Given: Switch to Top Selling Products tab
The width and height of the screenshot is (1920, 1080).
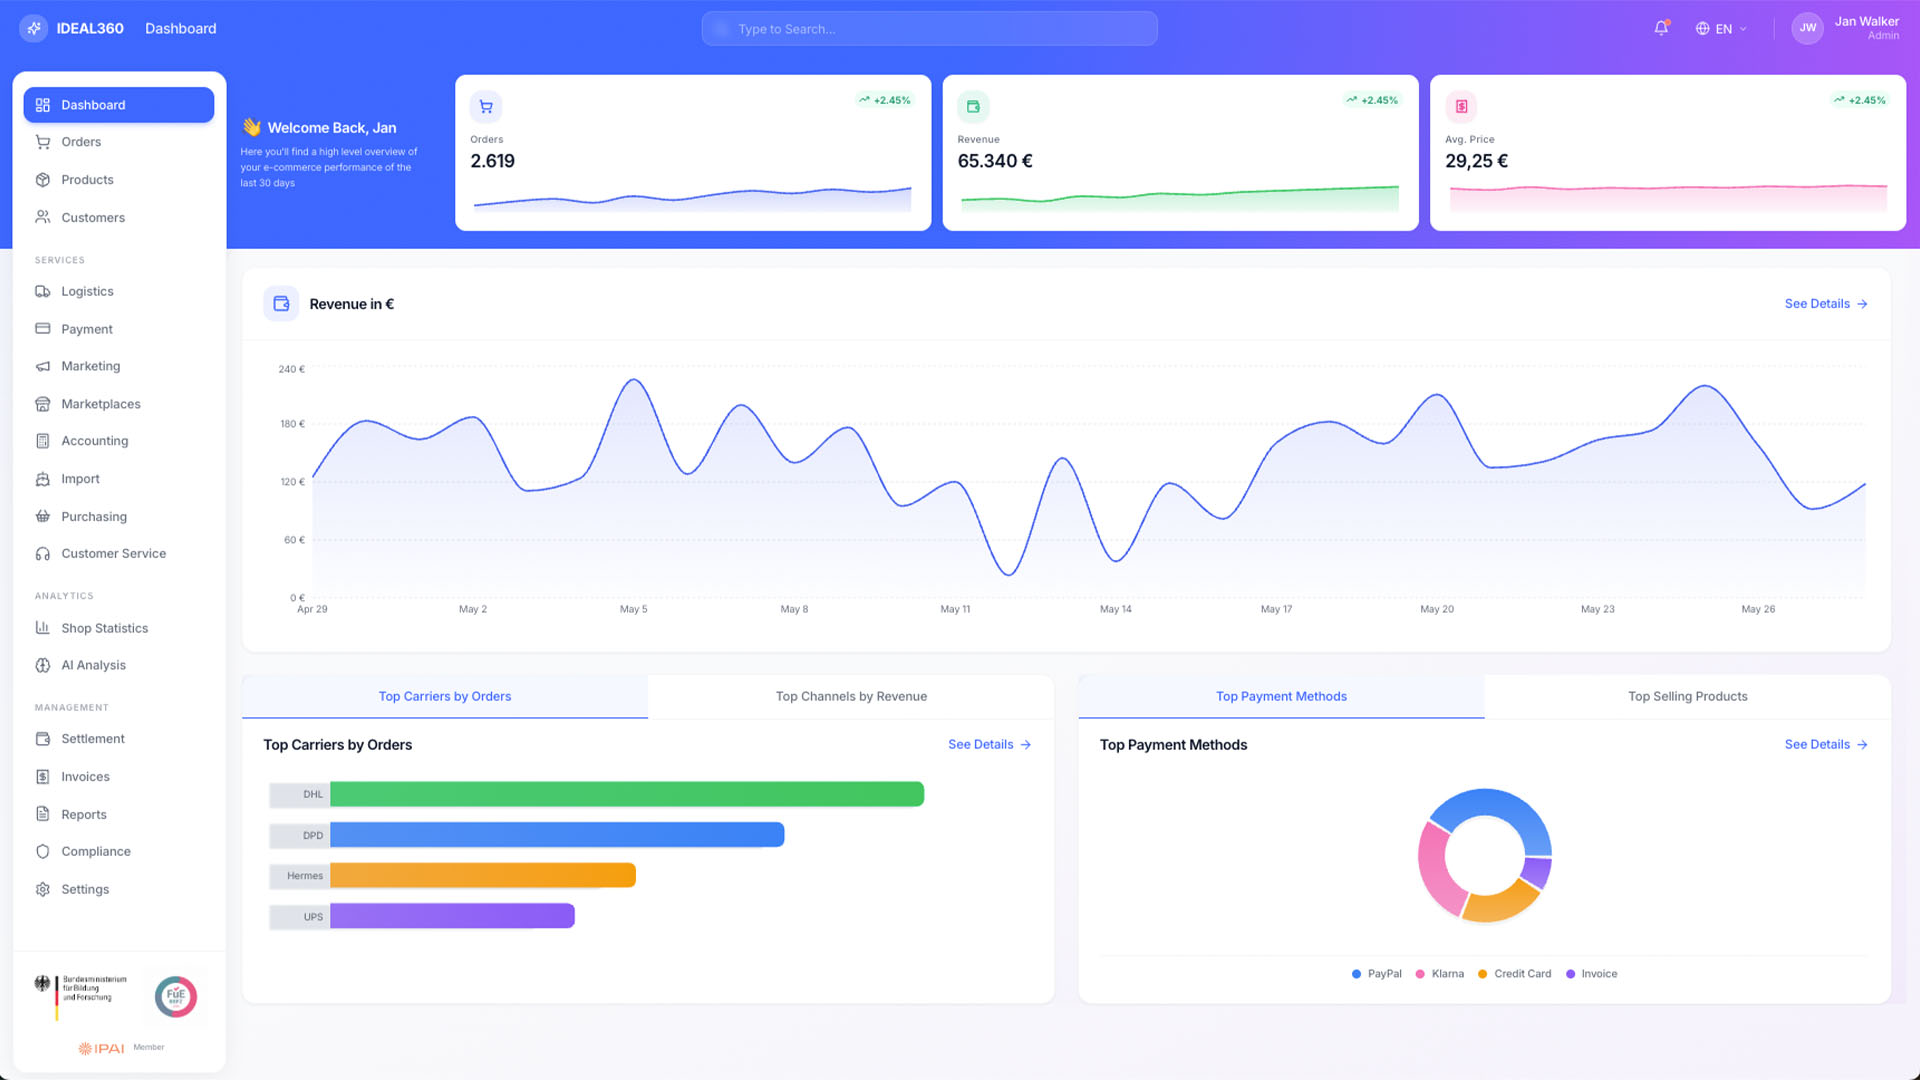Looking at the screenshot, I should (x=1687, y=696).
